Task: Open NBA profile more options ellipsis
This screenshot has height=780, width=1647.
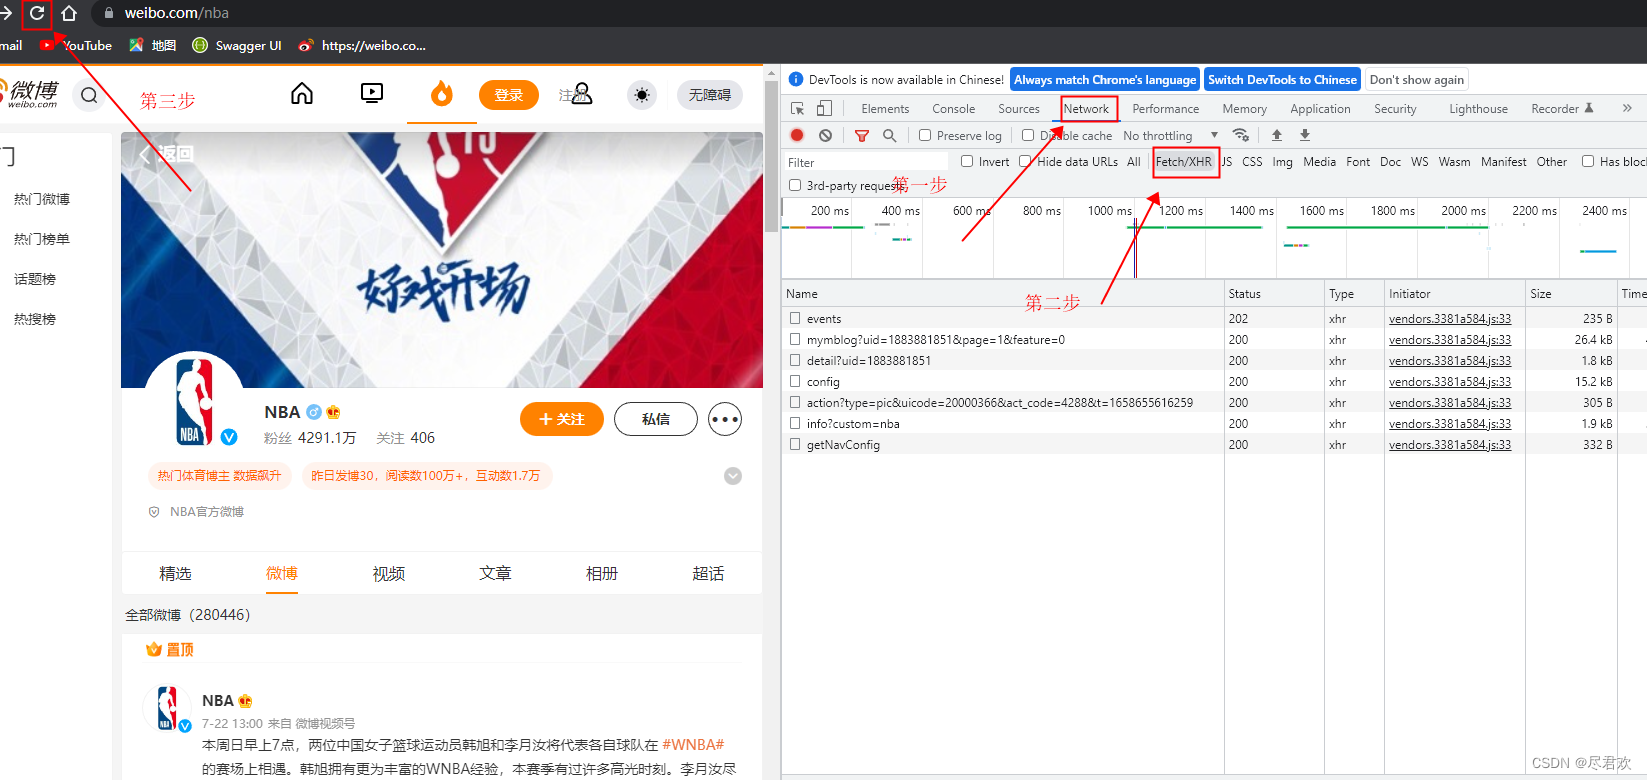Action: pos(725,419)
